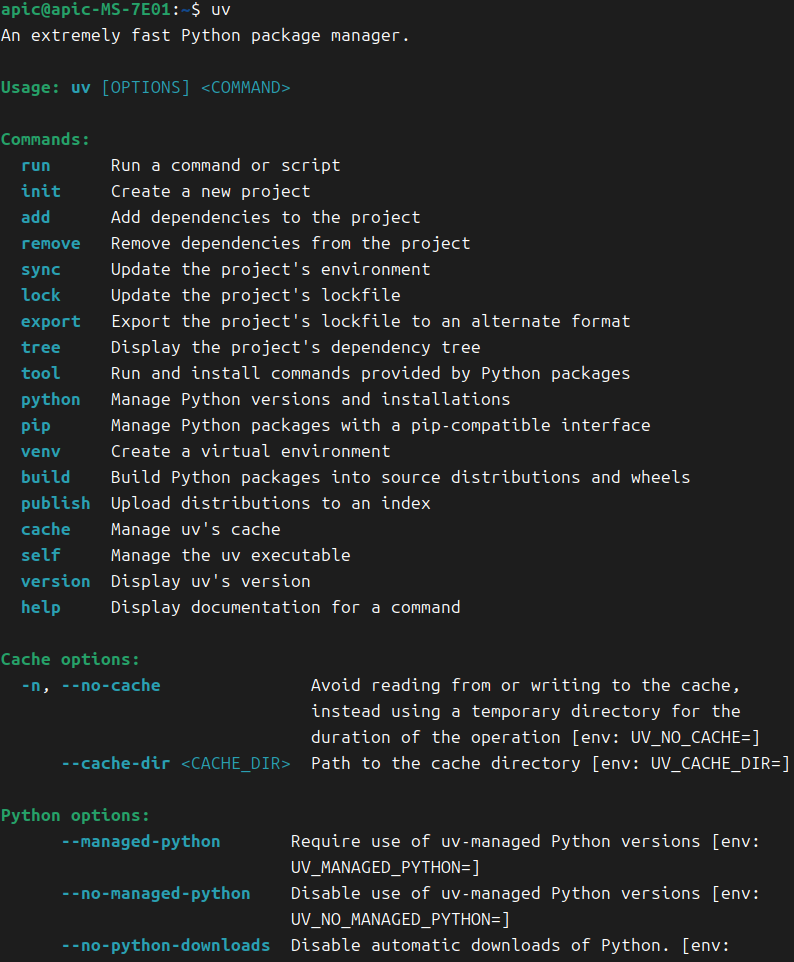Click the '--no-python-downloads' option text
Screen dimensions: 794x962
[x=166, y=945]
